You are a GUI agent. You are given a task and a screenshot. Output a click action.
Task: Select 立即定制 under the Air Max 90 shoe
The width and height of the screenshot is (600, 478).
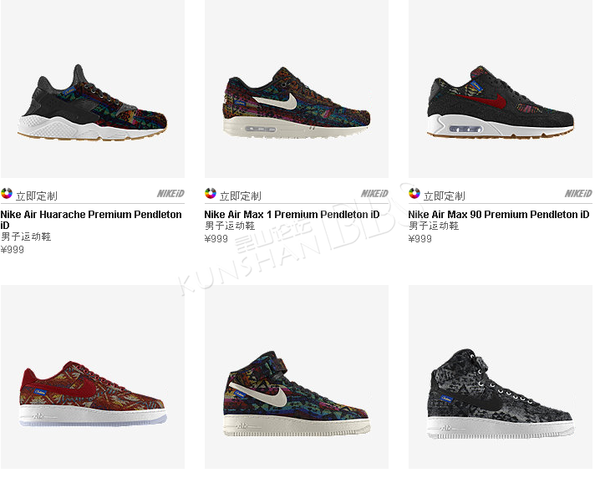tap(445, 196)
